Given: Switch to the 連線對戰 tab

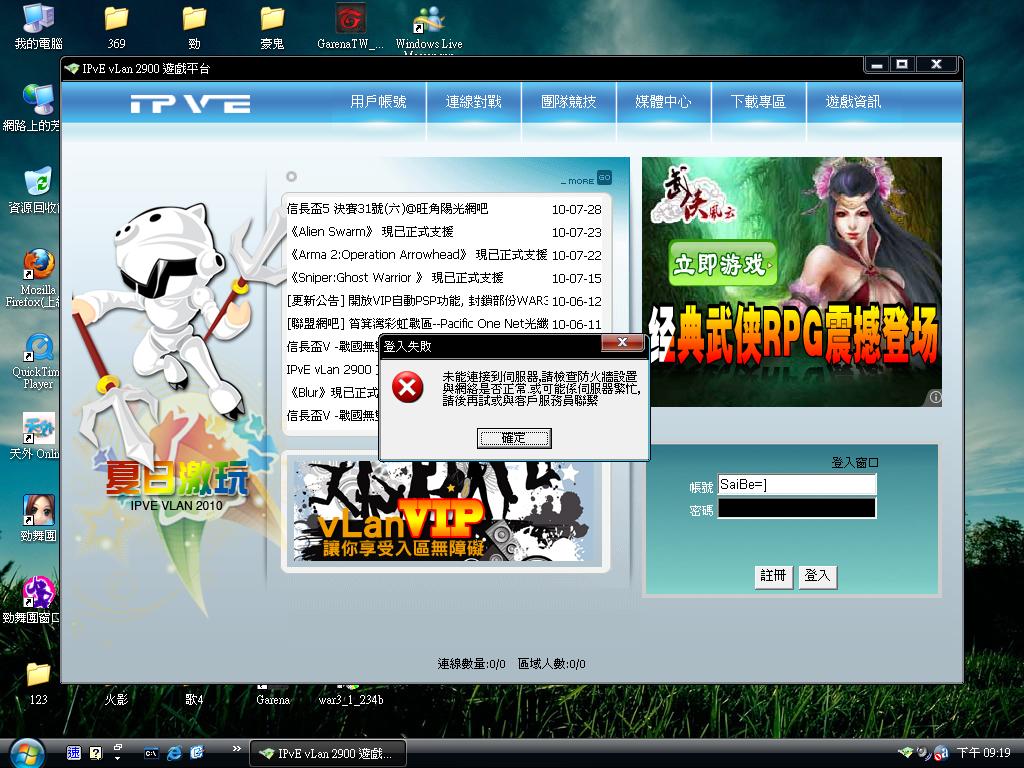Looking at the screenshot, I should tap(473, 102).
